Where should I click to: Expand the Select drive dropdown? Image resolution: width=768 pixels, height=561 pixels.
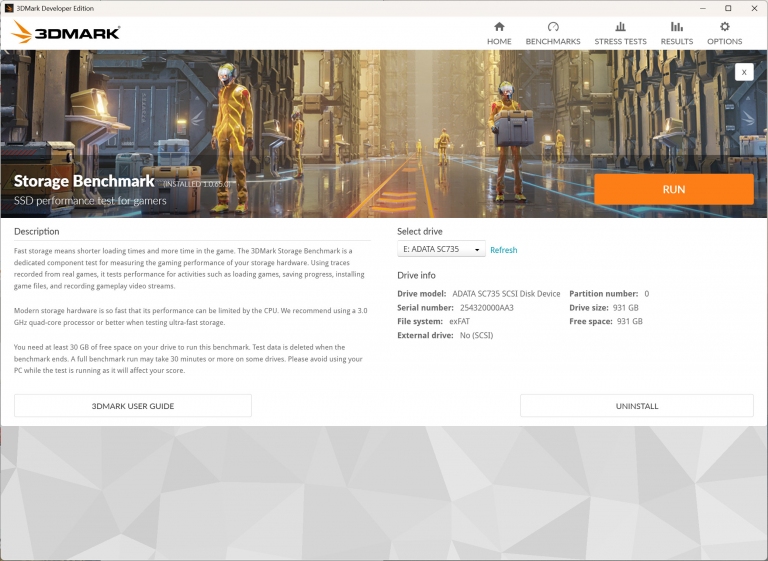click(x=441, y=250)
